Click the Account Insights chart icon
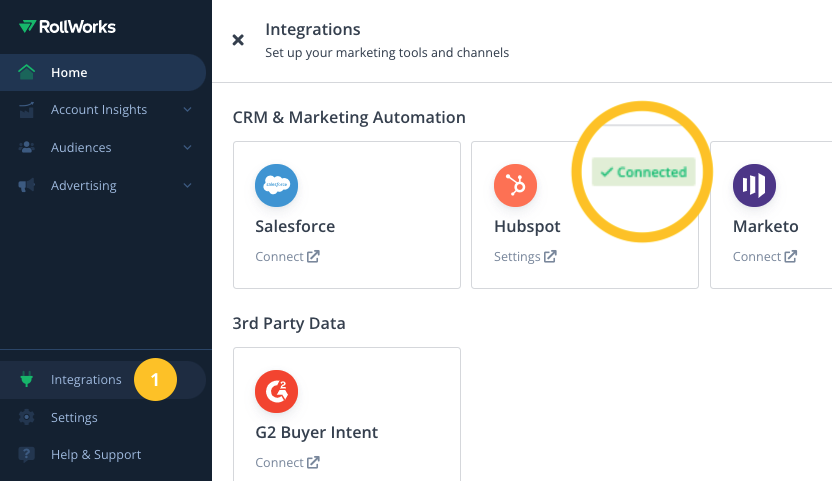 (27, 109)
